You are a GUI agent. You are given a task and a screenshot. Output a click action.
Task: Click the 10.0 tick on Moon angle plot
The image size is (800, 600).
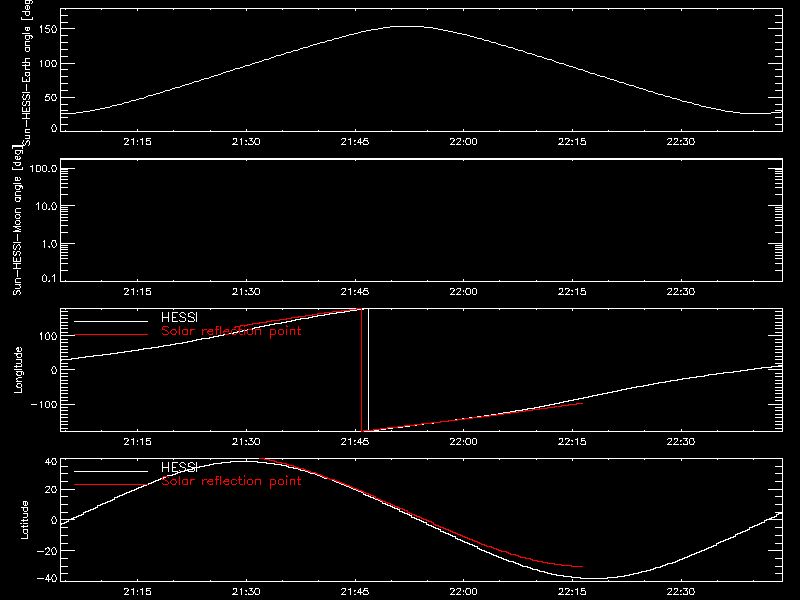pos(45,207)
